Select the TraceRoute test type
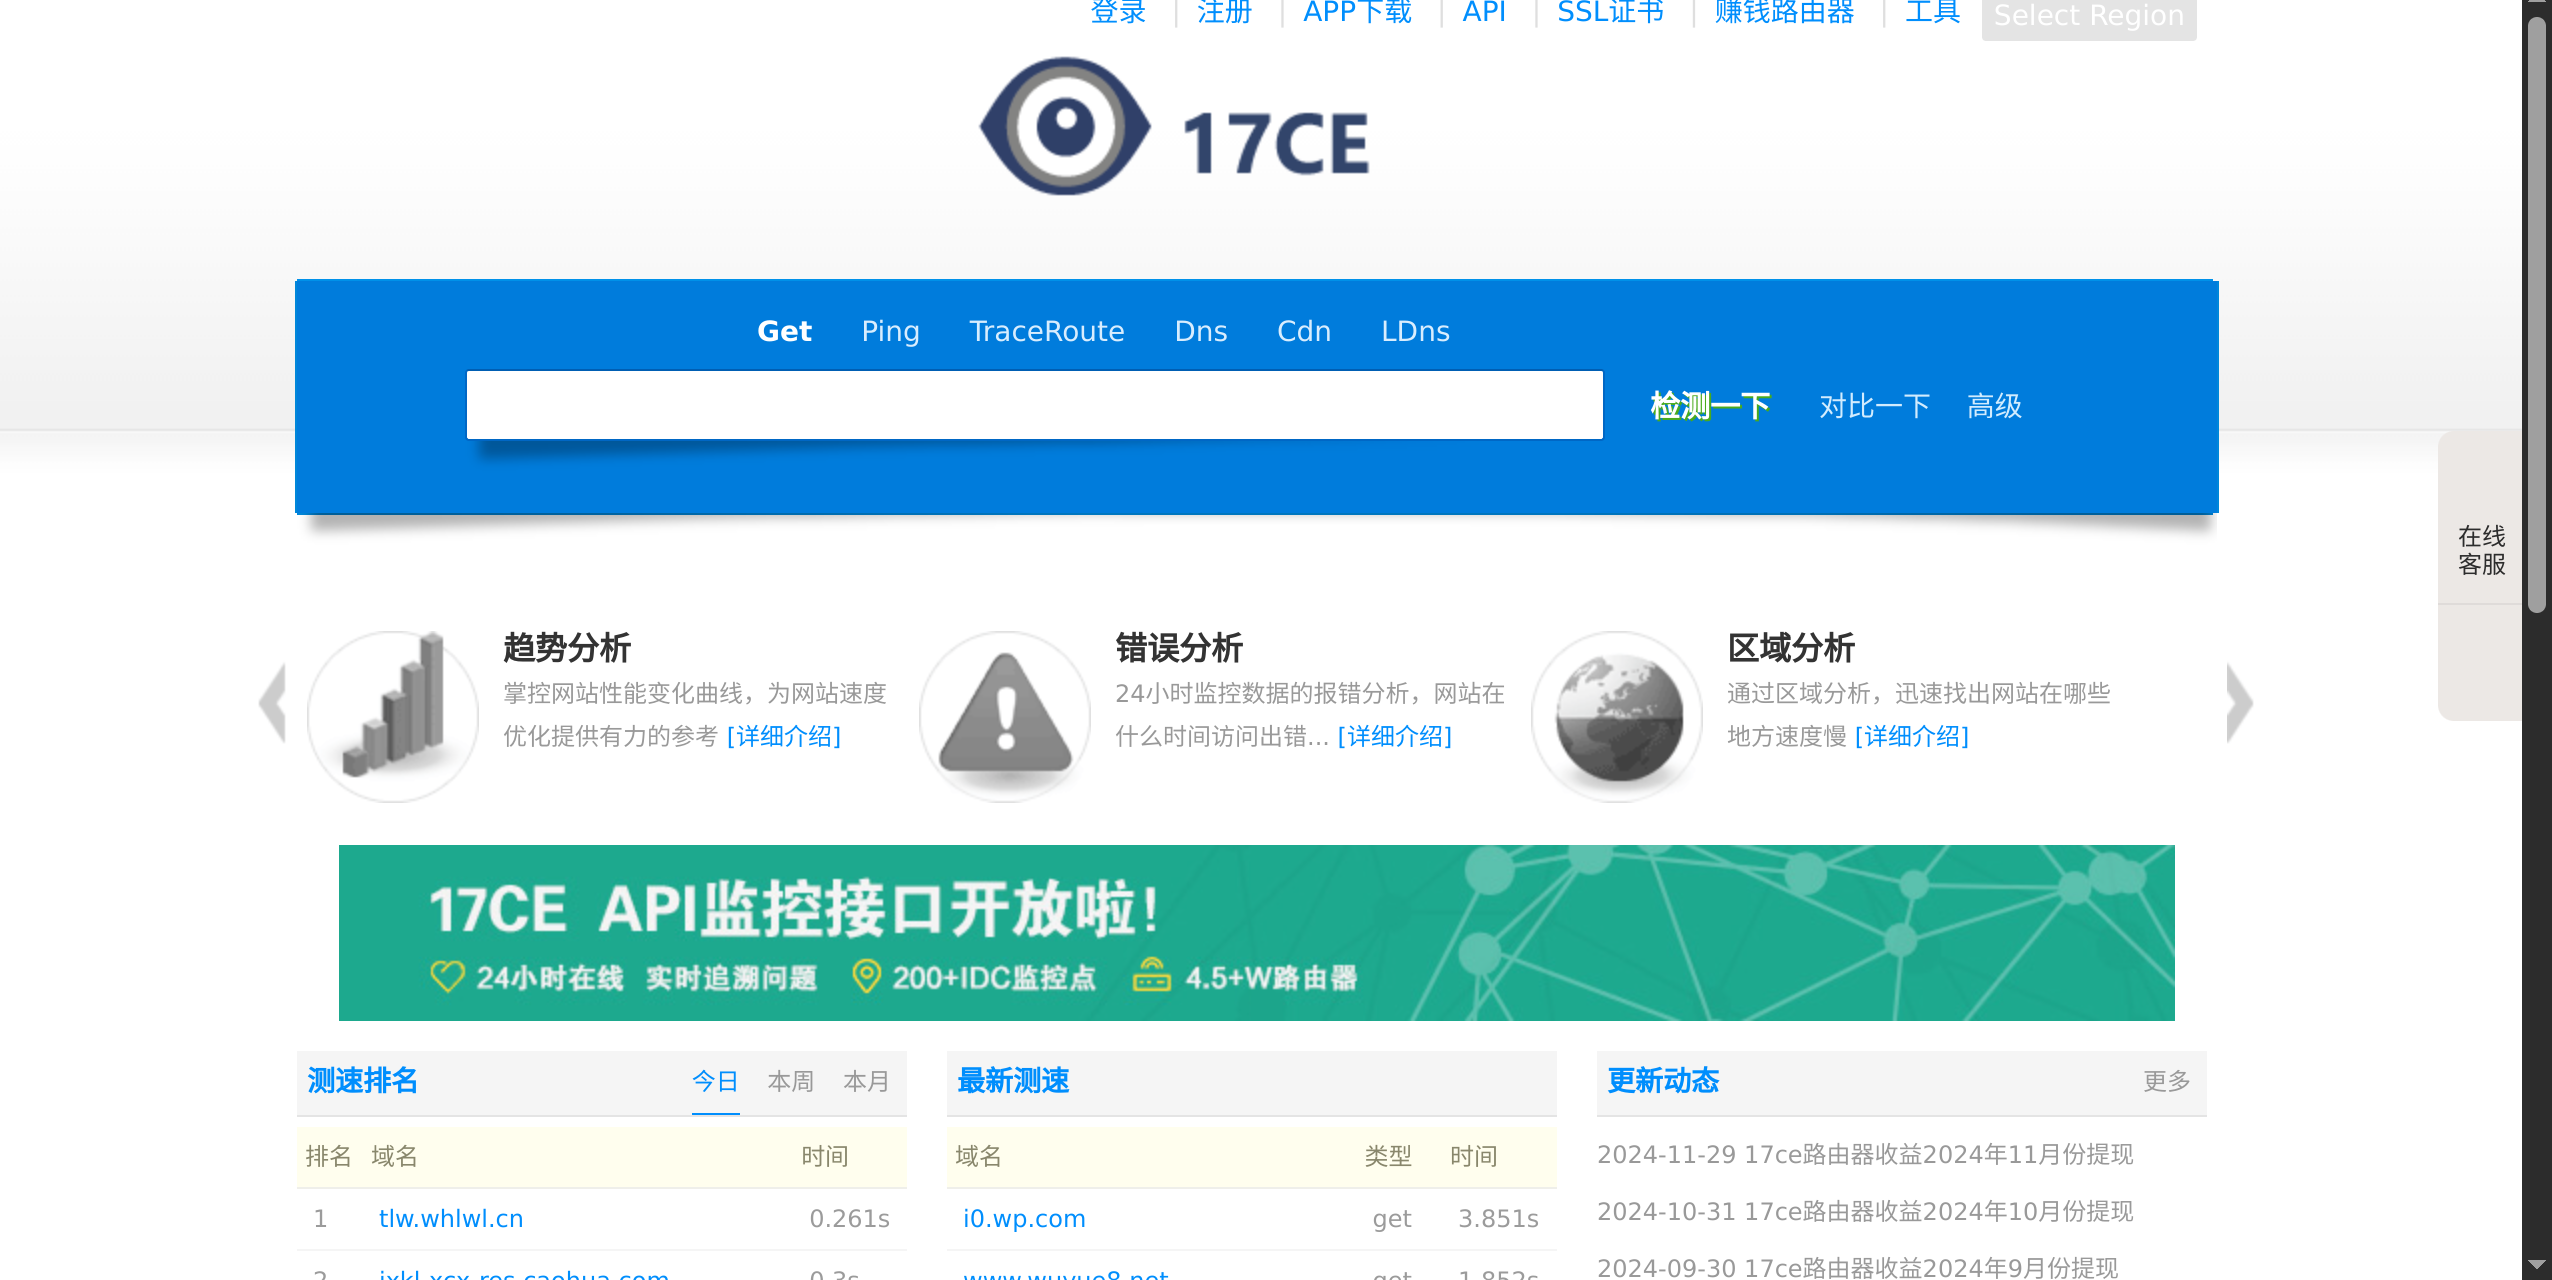The width and height of the screenshot is (2552, 1280). [1047, 331]
